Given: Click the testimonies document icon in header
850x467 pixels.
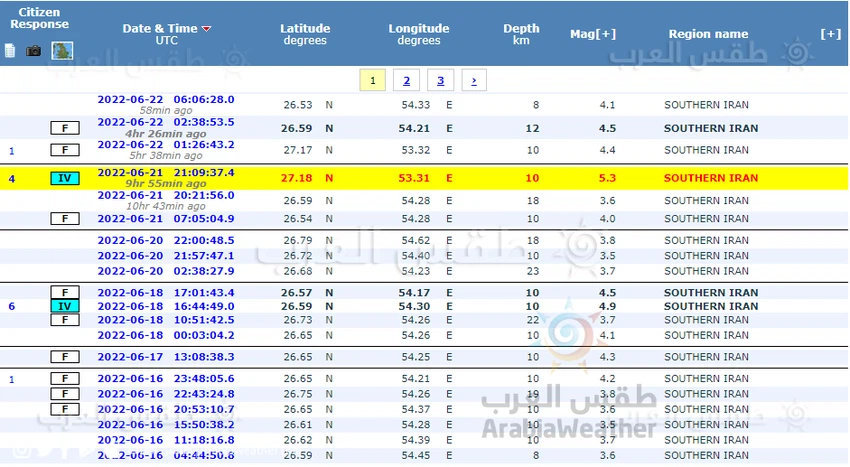Looking at the screenshot, I should click(10, 50).
